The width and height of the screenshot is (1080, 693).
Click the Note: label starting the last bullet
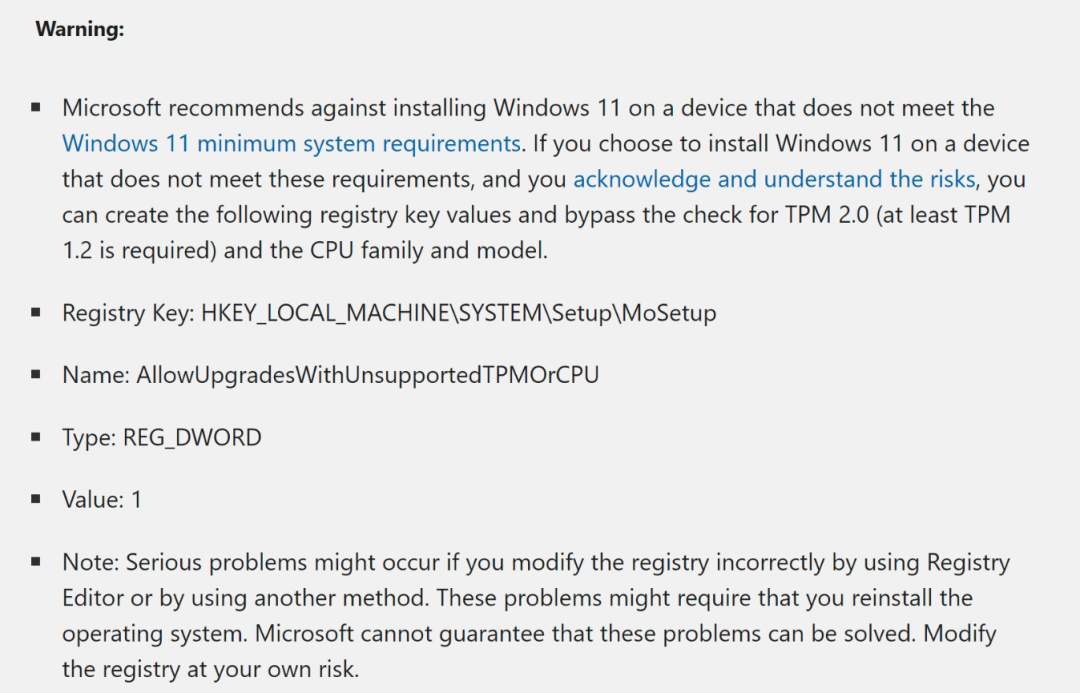[91, 562]
